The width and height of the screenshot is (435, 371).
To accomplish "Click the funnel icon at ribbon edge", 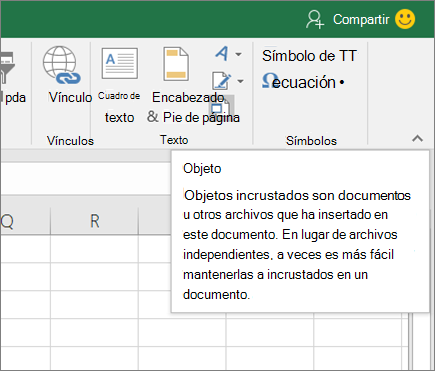I will 7,68.
